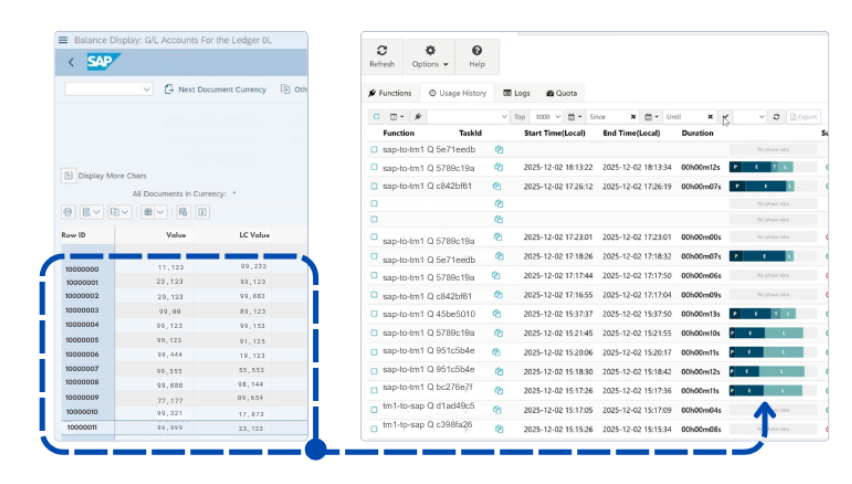852x484 pixels.
Task: Click the SAP back arrow
Action: [71, 62]
